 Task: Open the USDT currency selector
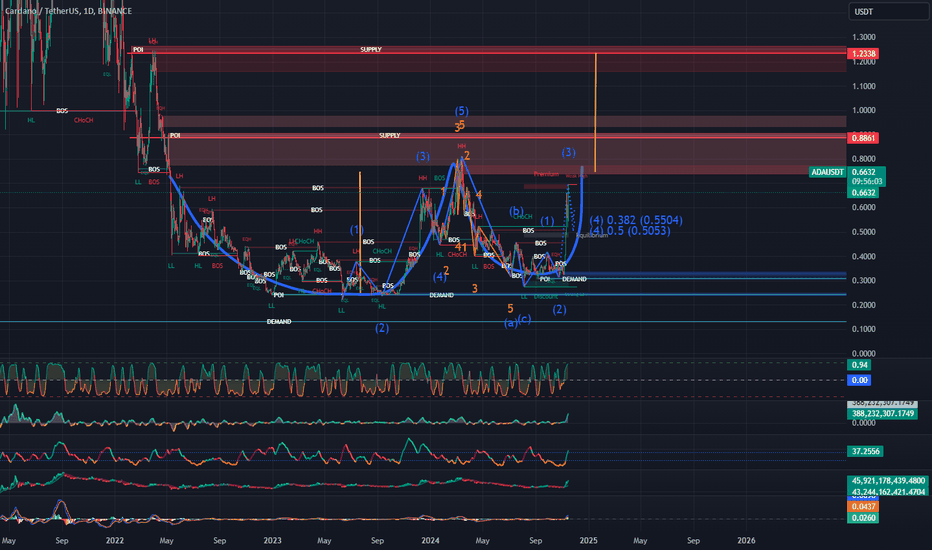pos(888,11)
